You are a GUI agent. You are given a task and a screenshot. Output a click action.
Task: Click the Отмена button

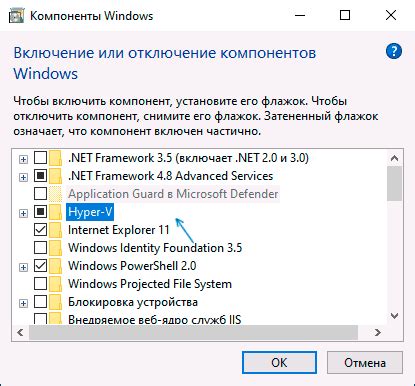pyautogui.click(x=365, y=362)
